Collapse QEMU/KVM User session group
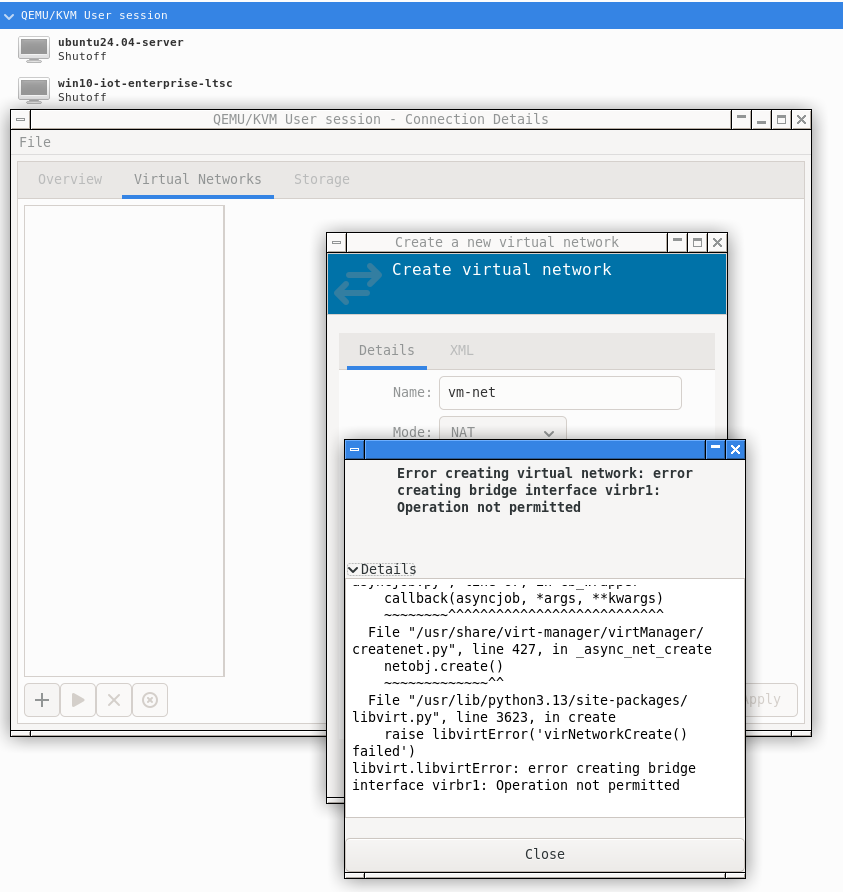Image resolution: width=843 pixels, height=892 pixels. click(9, 16)
